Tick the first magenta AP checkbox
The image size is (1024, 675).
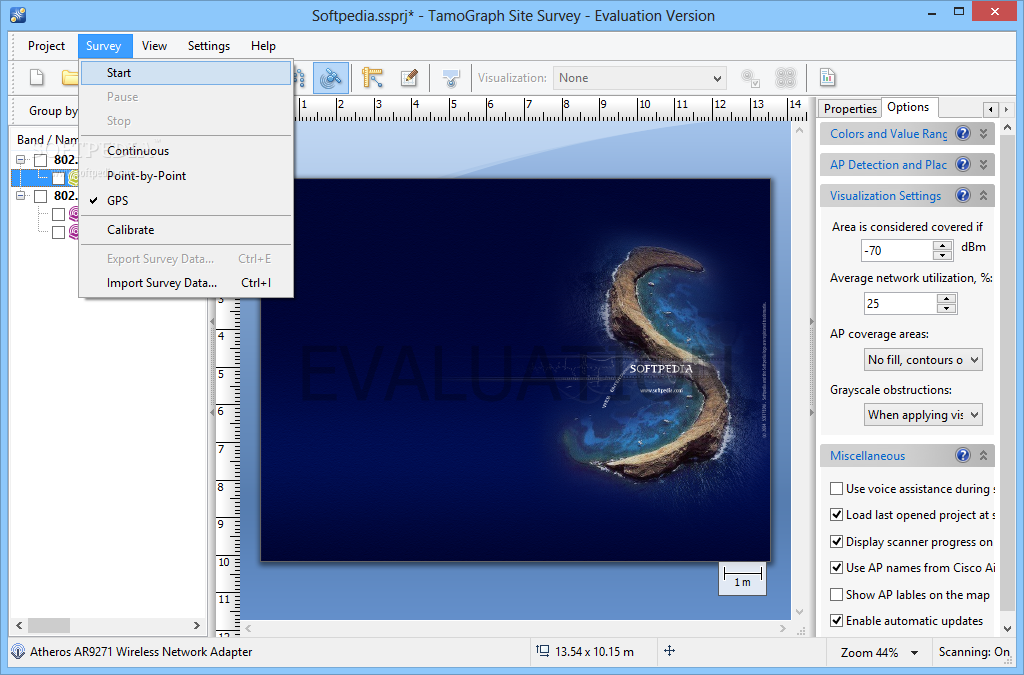pyautogui.click(x=59, y=214)
